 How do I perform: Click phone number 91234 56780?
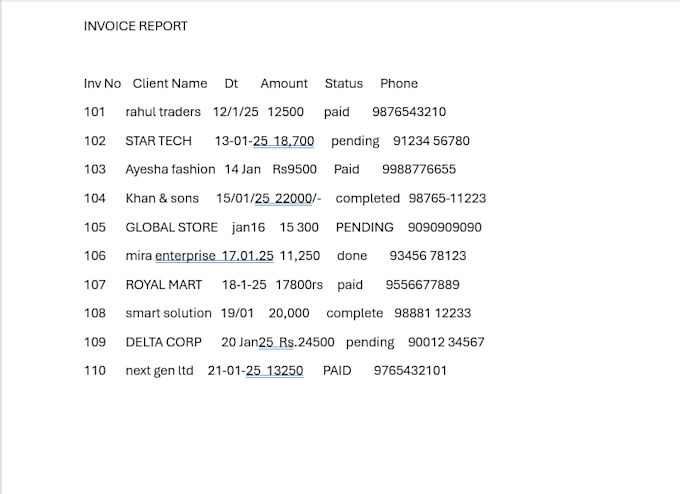(x=431, y=141)
